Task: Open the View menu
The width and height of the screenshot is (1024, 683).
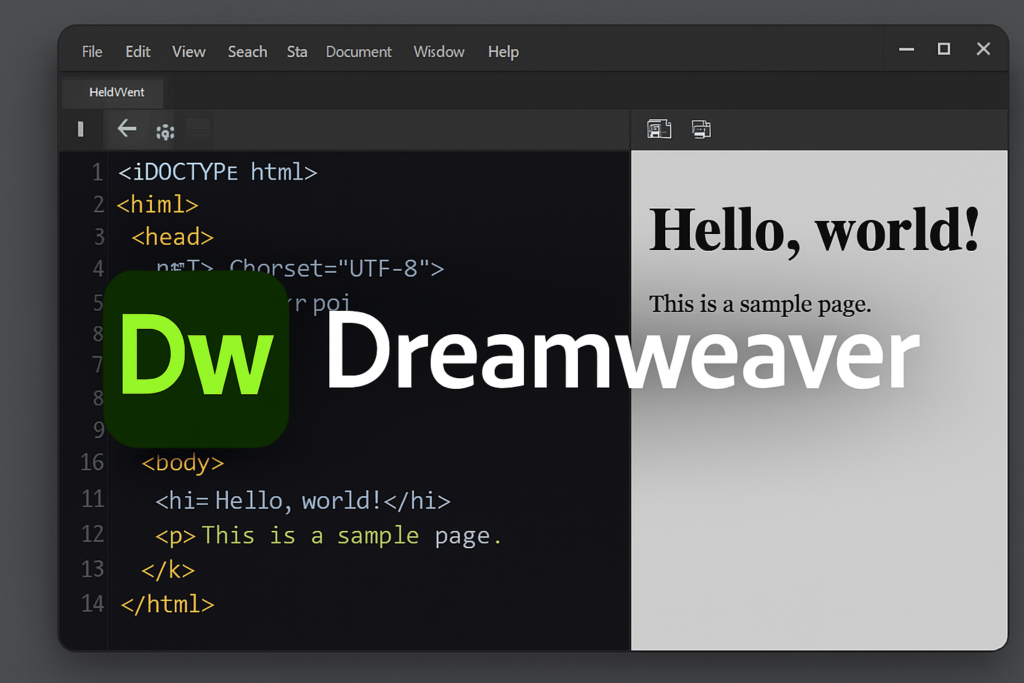Action: click(188, 52)
